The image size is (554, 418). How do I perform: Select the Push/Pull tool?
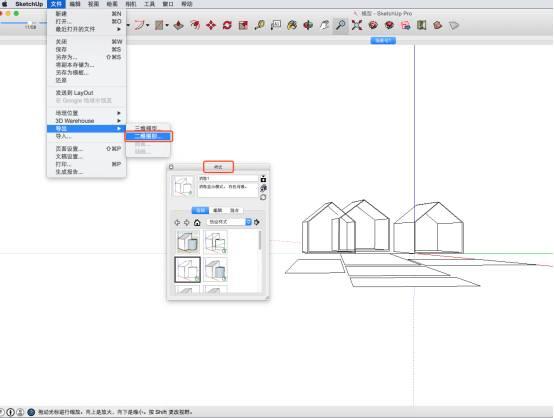coord(178,25)
